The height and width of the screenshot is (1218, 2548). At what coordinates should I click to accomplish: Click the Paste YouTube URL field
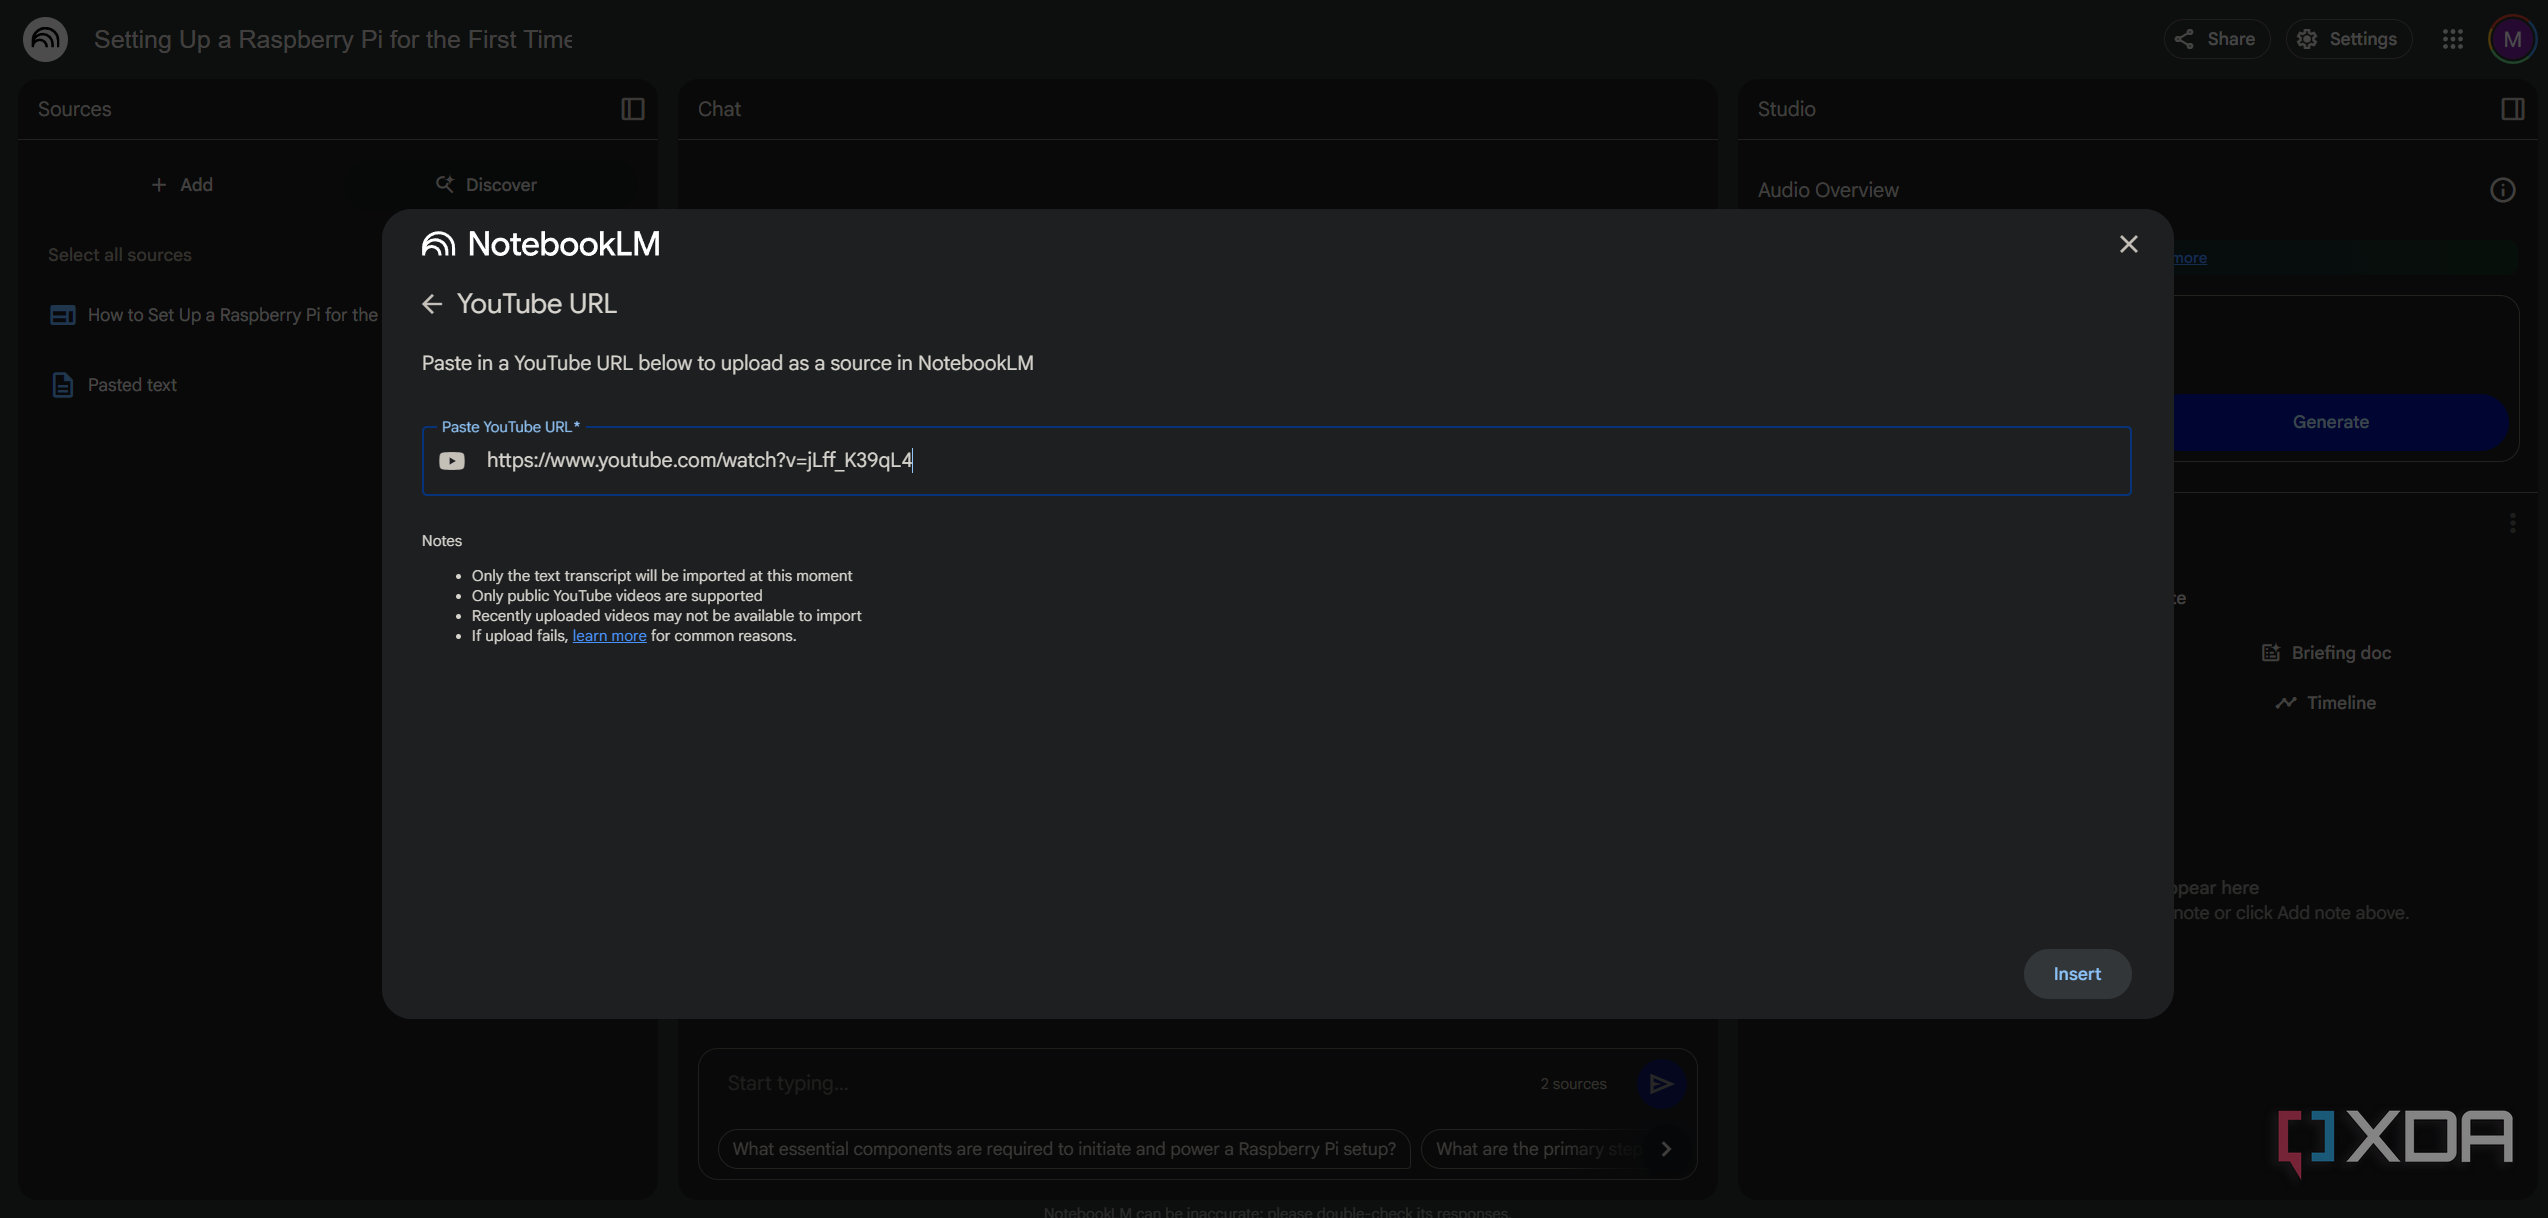coord(1276,461)
